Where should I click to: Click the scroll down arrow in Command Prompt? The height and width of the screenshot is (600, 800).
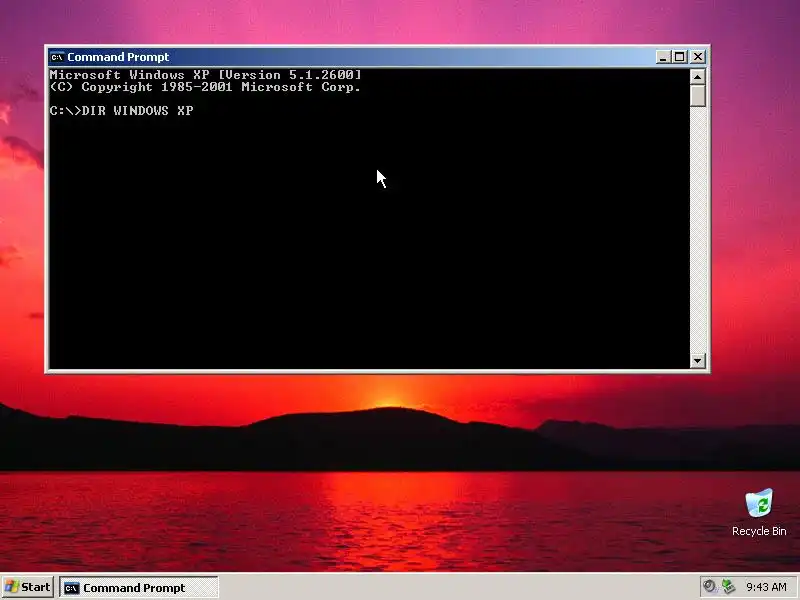(697, 360)
